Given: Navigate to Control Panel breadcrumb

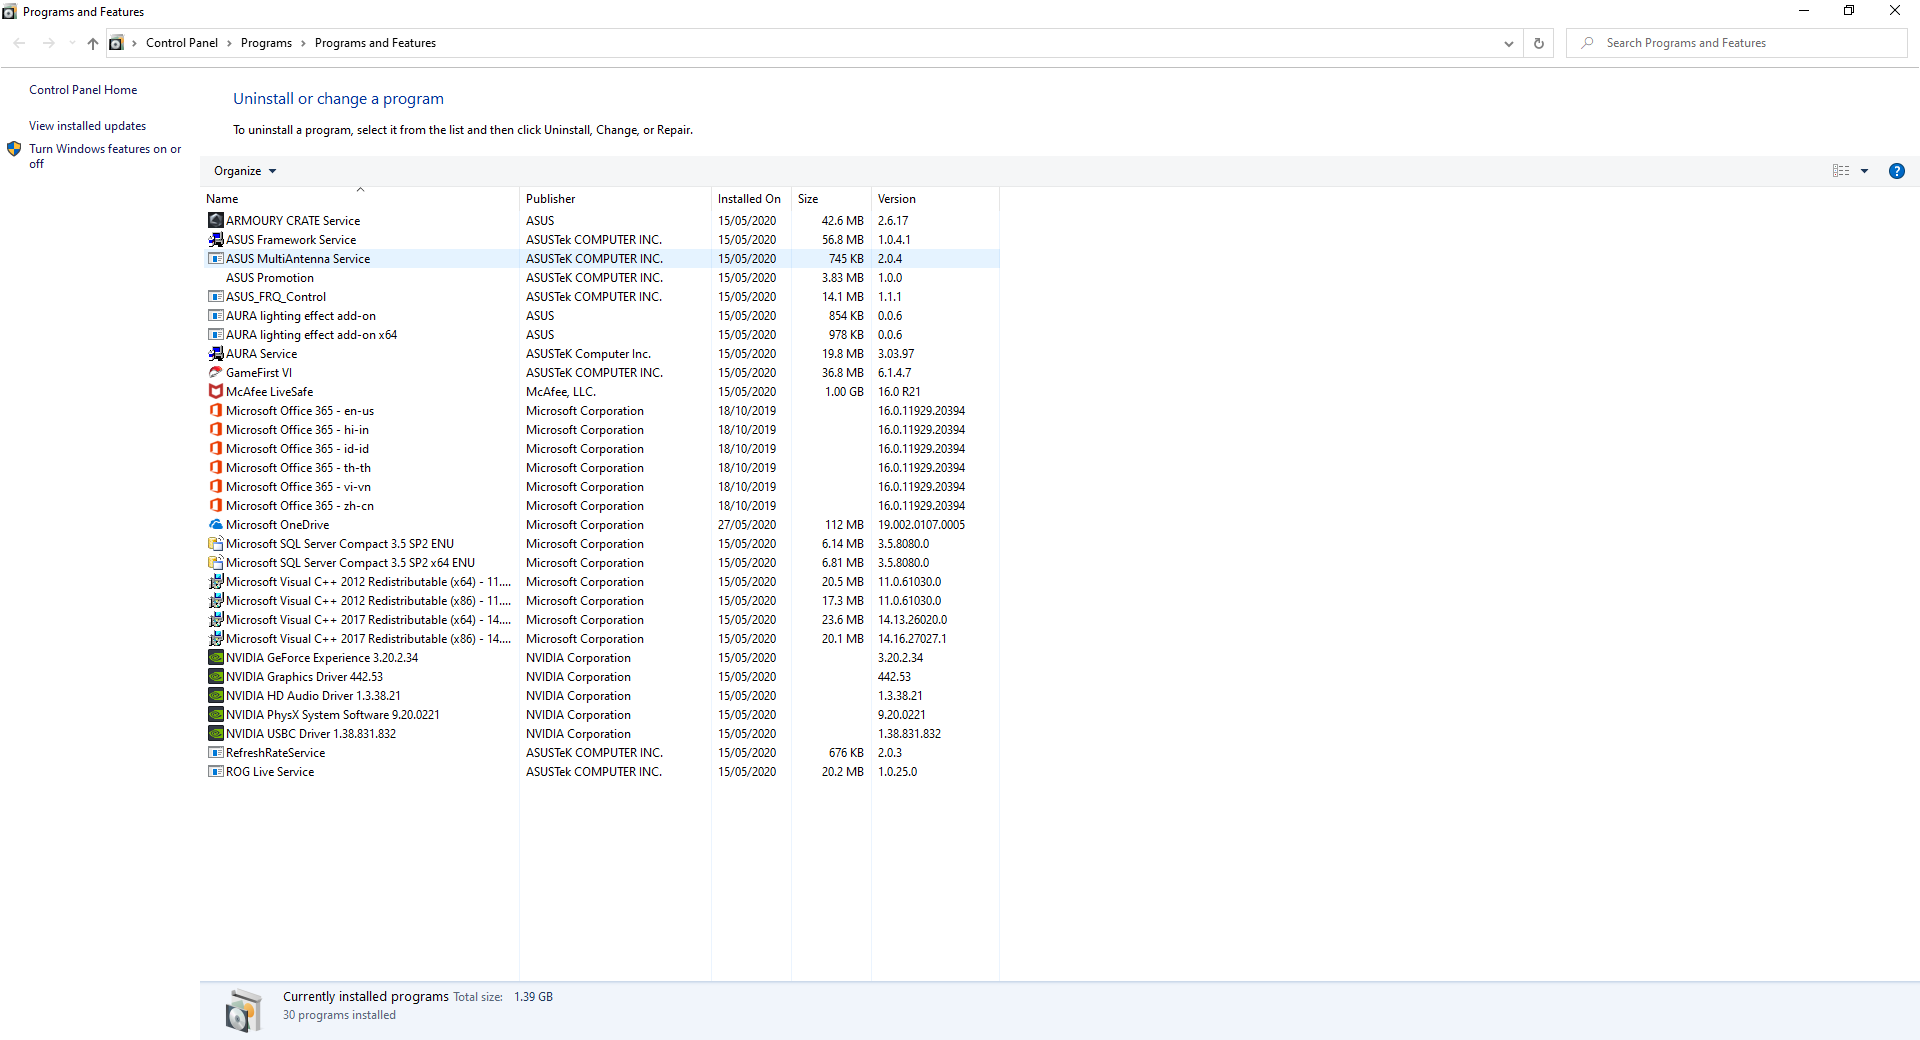Looking at the screenshot, I should click(x=182, y=43).
